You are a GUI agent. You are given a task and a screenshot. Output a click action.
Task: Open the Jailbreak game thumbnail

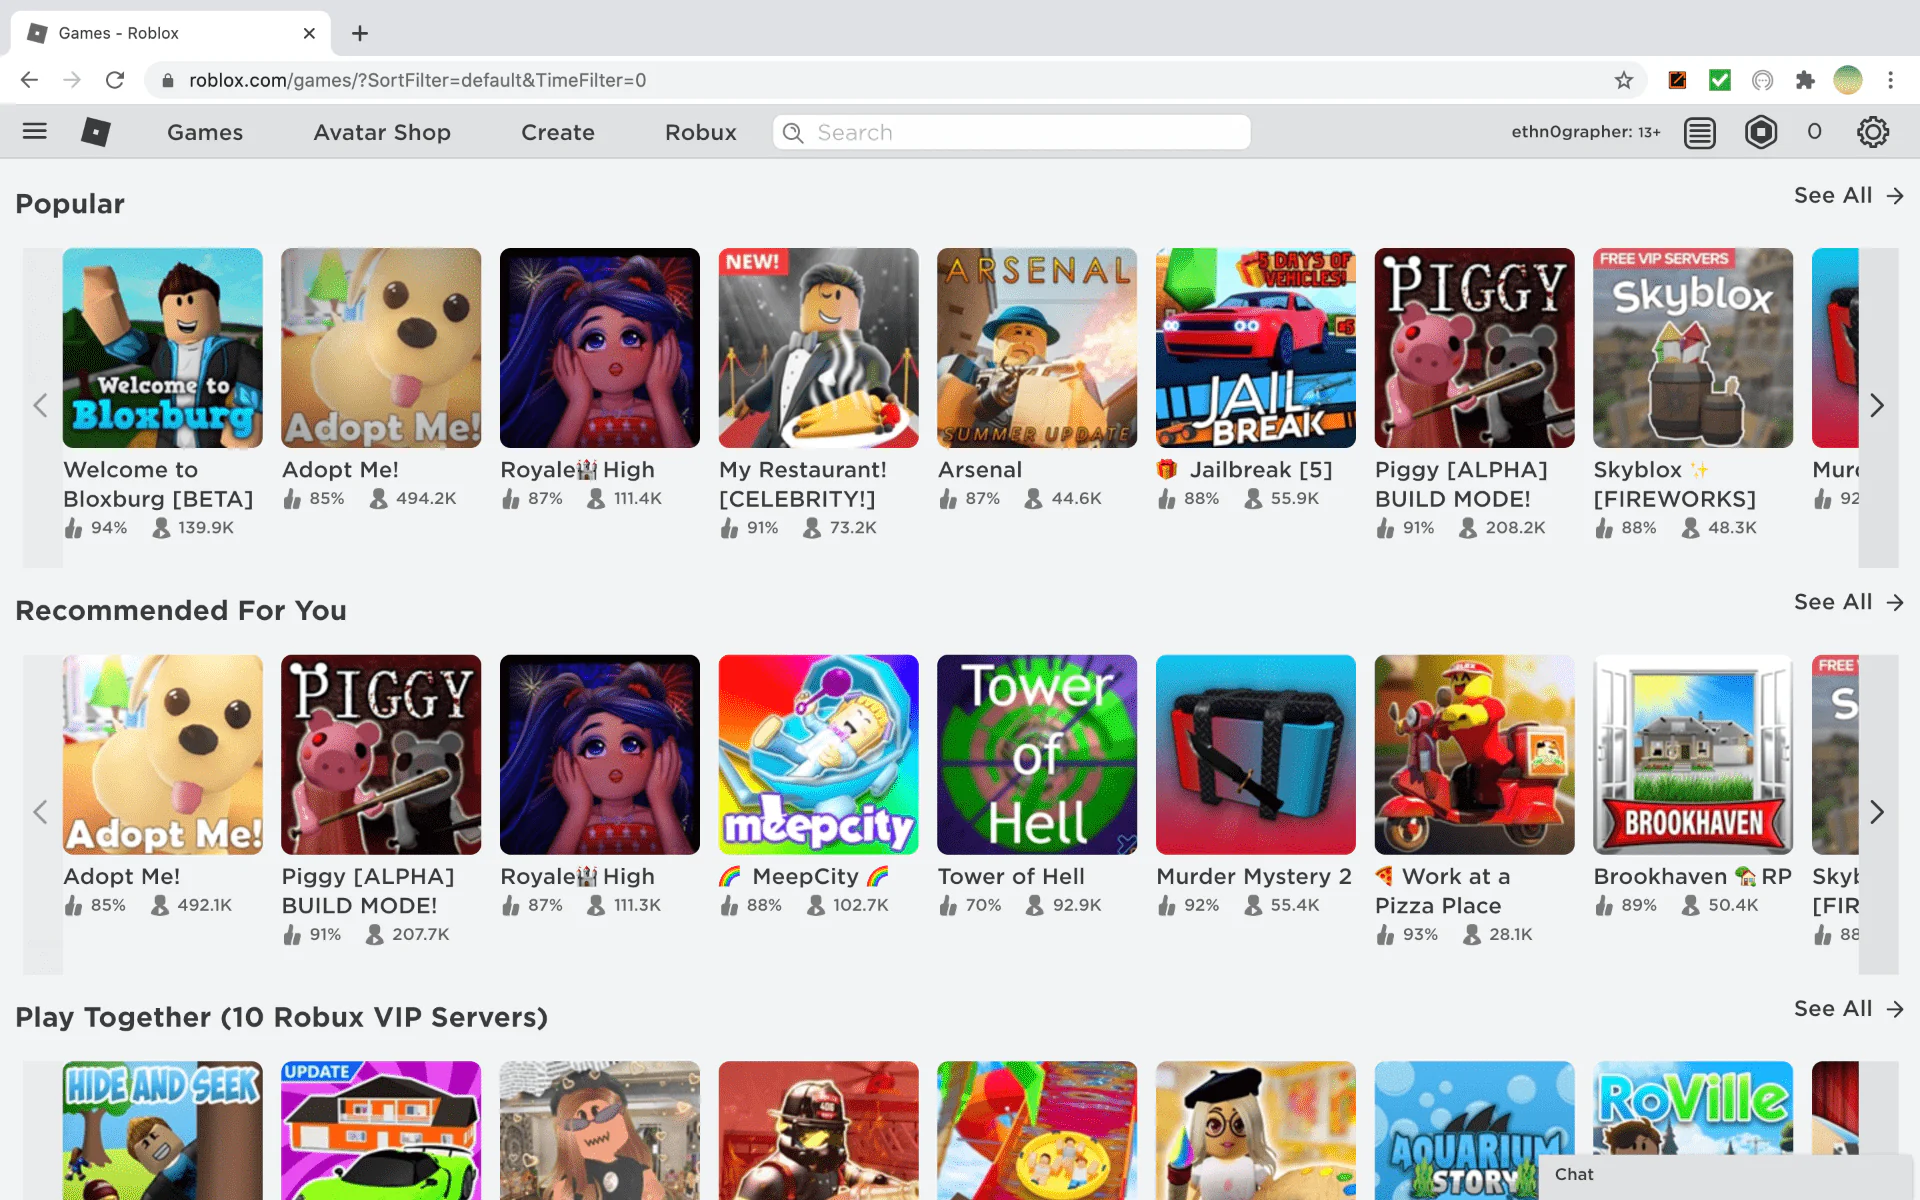pyautogui.click(x=1255, y=347)
